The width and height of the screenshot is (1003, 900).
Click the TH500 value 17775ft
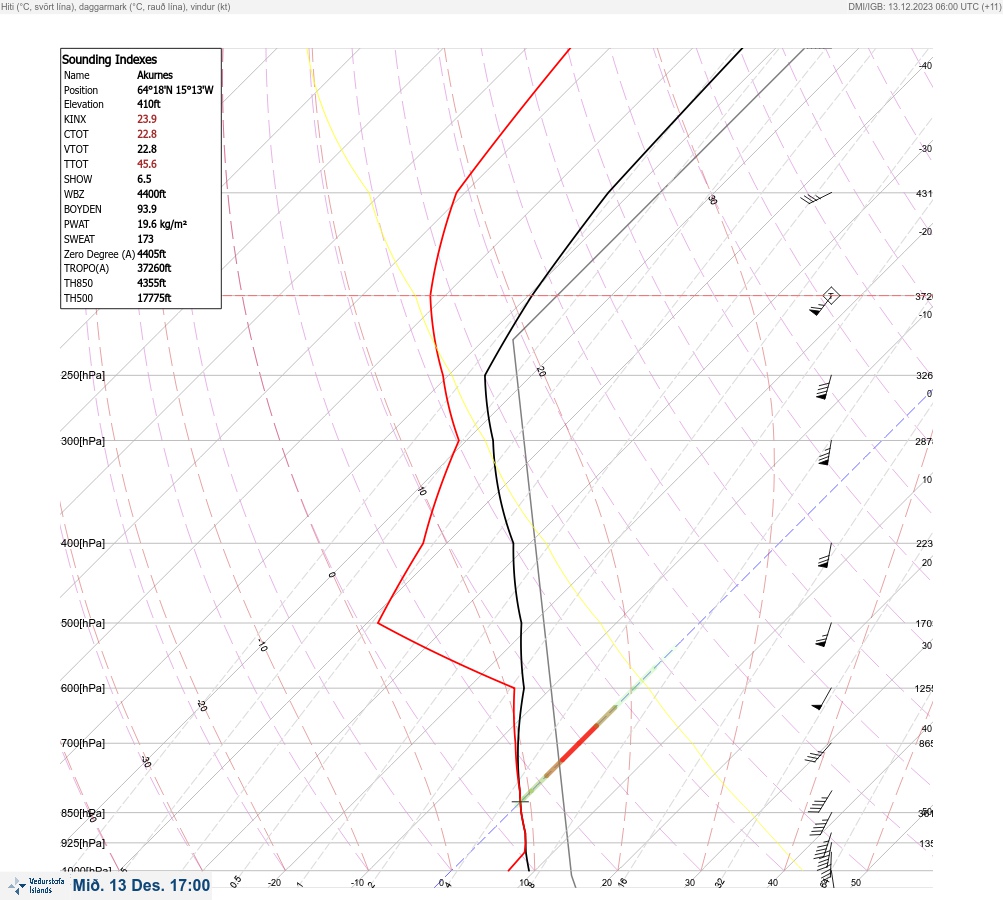click(x=154, y=298)
